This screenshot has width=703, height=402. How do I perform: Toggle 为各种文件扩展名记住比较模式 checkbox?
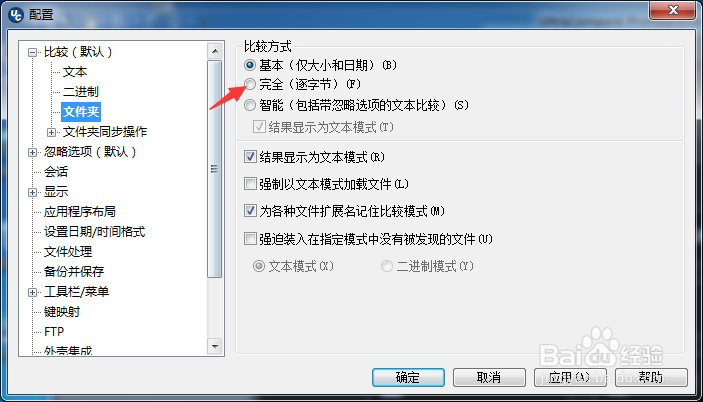click(x=250, y=211)
